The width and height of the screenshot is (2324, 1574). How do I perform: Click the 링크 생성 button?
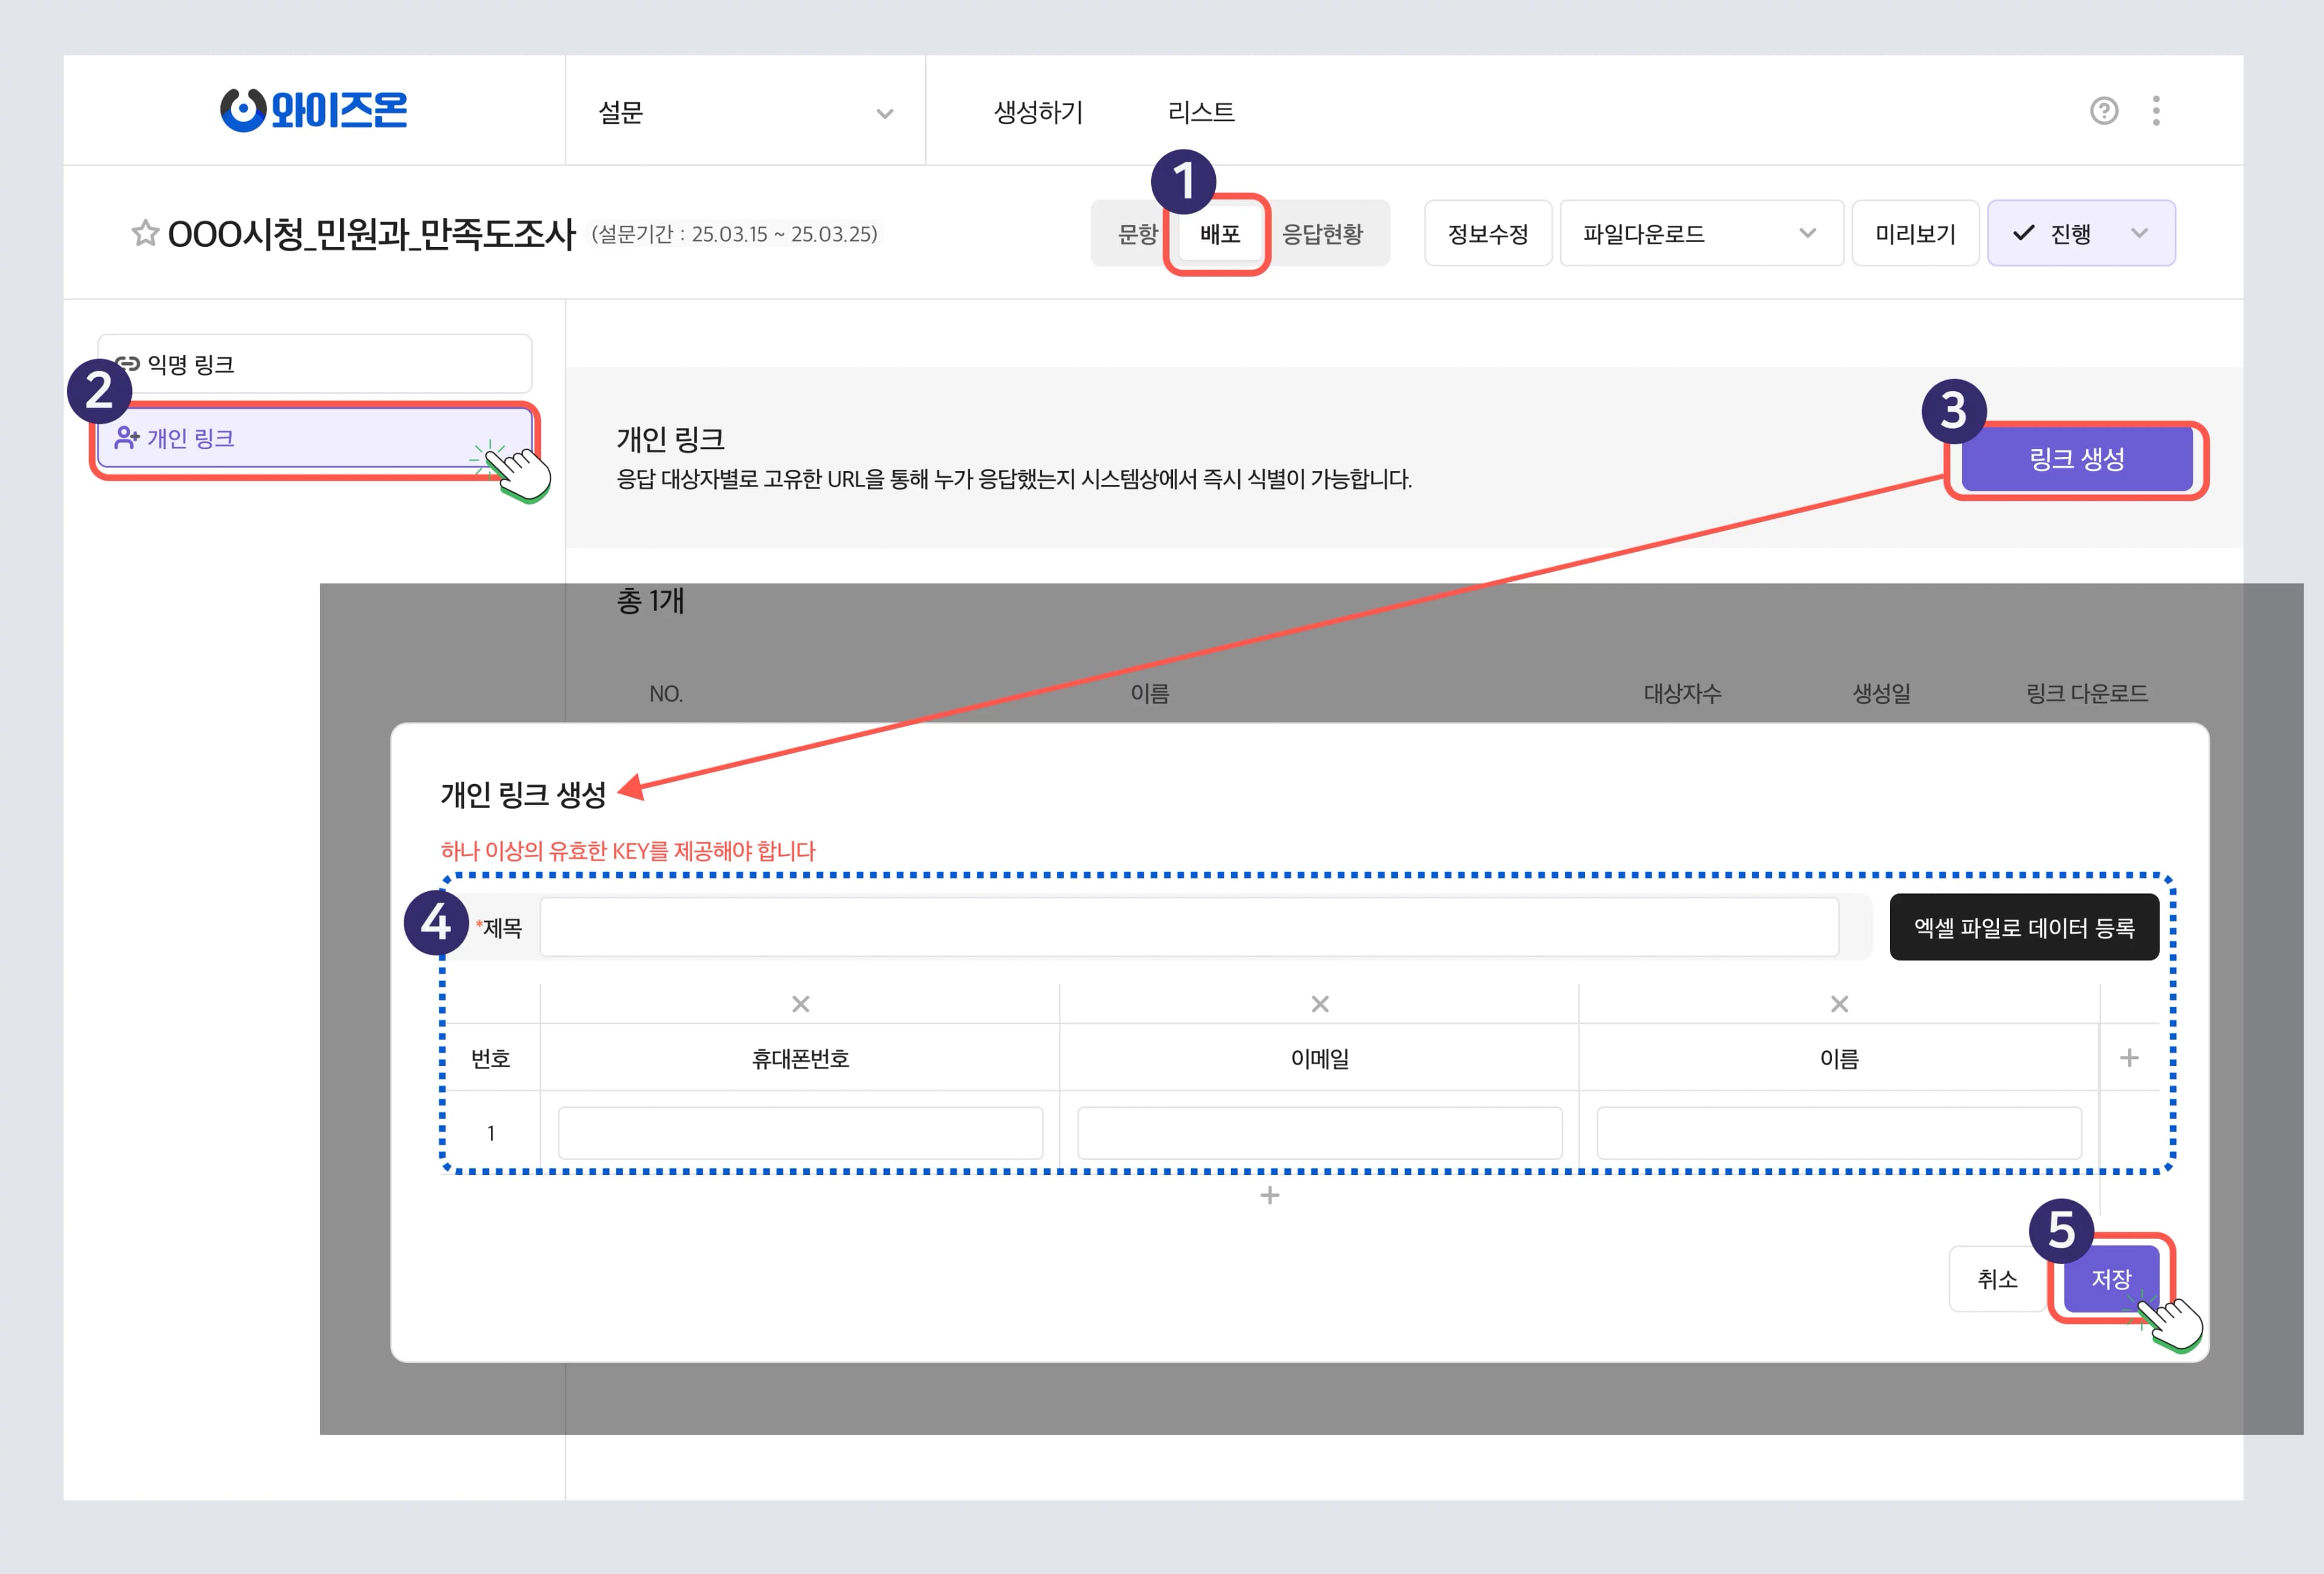click(x=2077, y=460)
